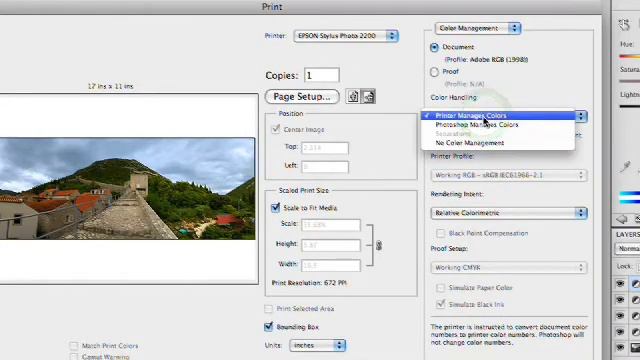Hide the bottom image layer via eye icon
Image resolution: width=640 pixels, height=360 pixels.
(x=620, y=347)
